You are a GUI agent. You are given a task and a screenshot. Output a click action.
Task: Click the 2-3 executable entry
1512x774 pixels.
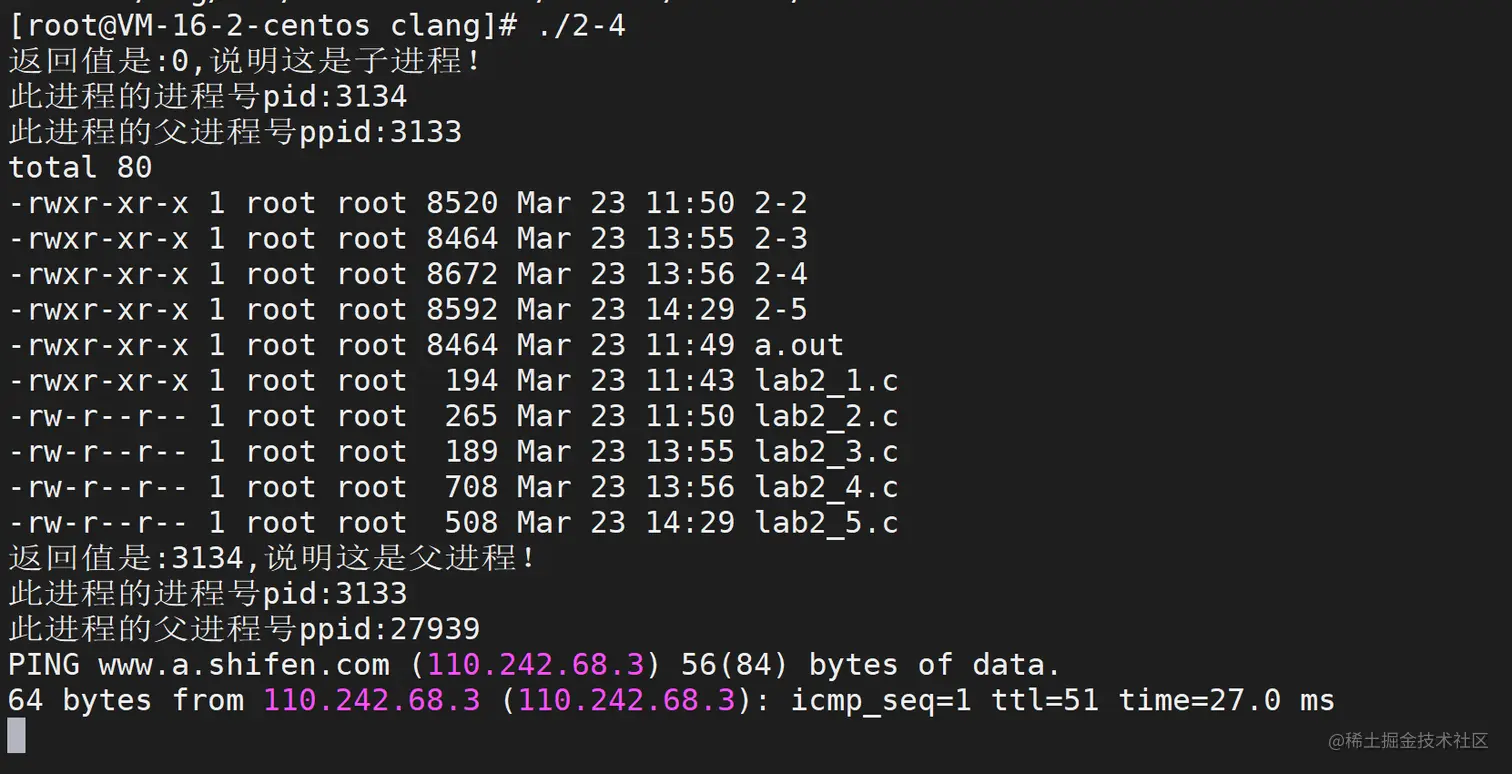[x=781, y=239]
